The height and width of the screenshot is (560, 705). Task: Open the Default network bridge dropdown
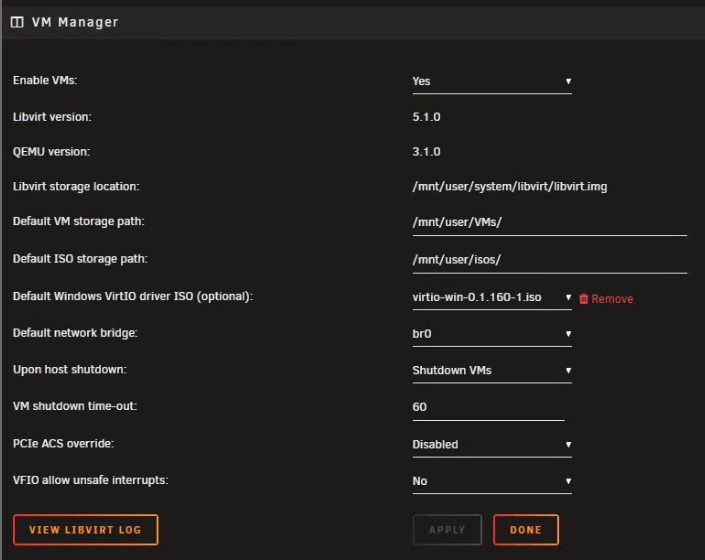(x=492, y=334)
